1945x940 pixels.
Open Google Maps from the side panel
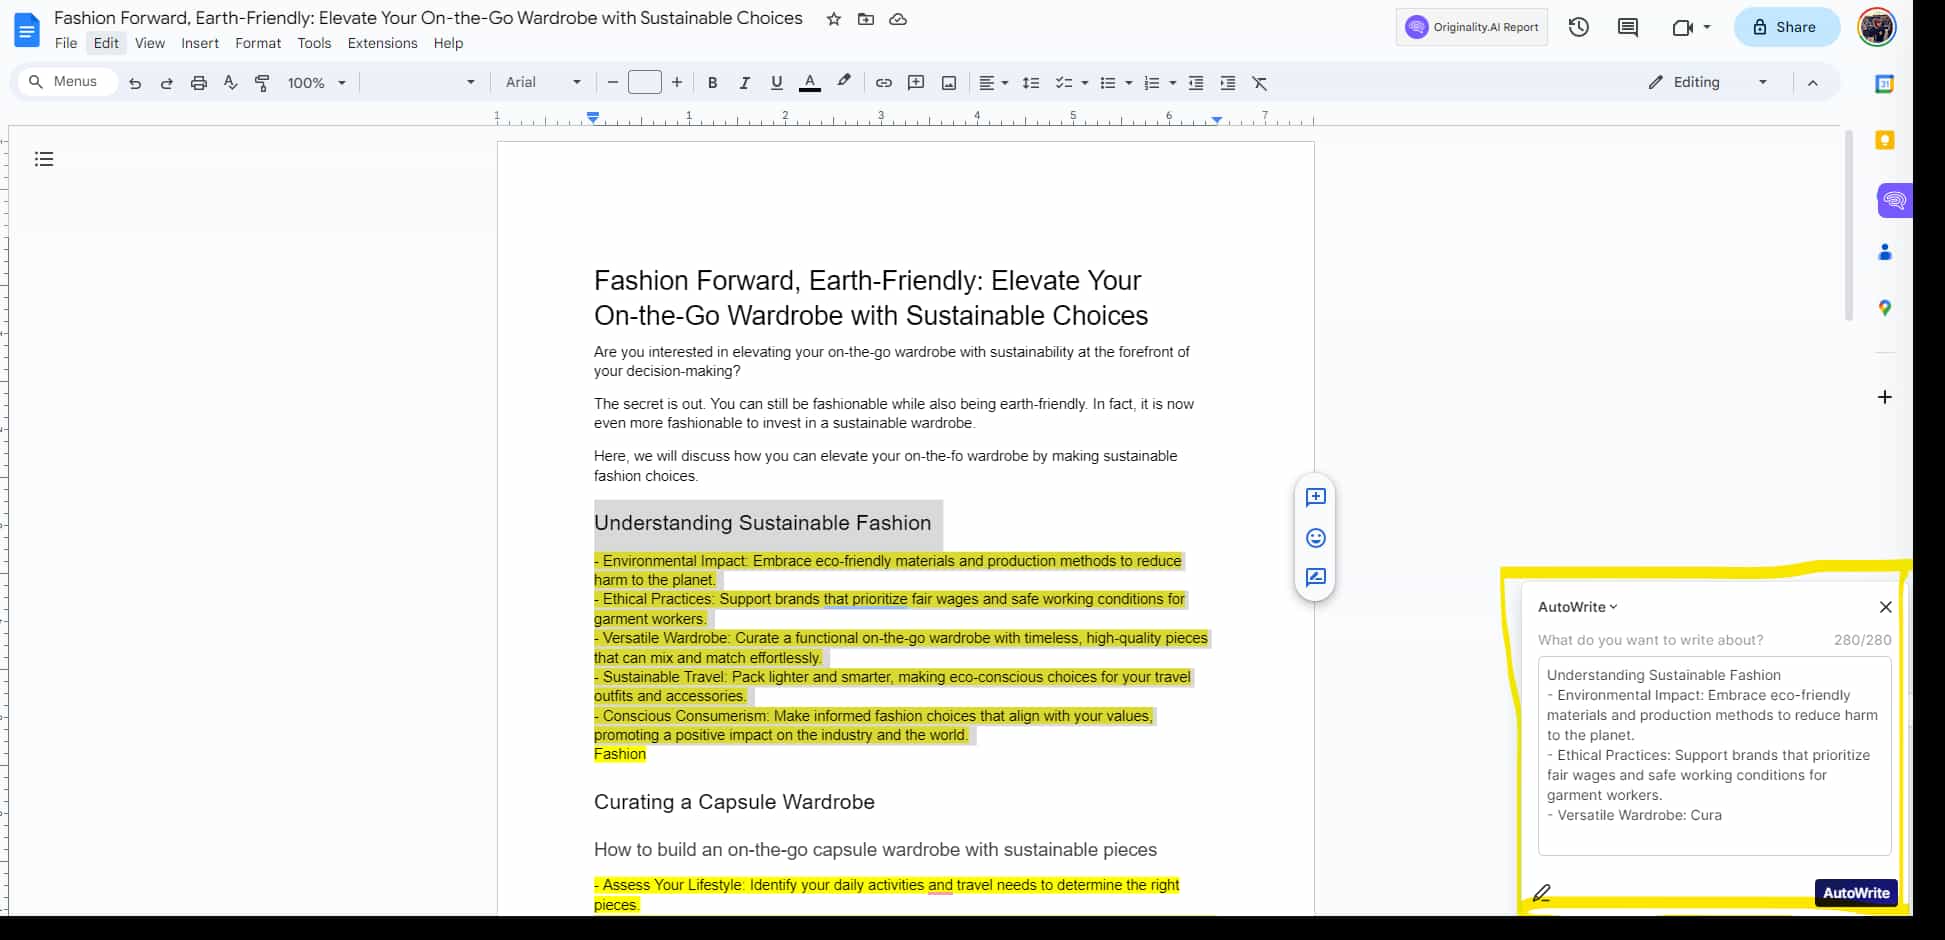coord(1885,308)
